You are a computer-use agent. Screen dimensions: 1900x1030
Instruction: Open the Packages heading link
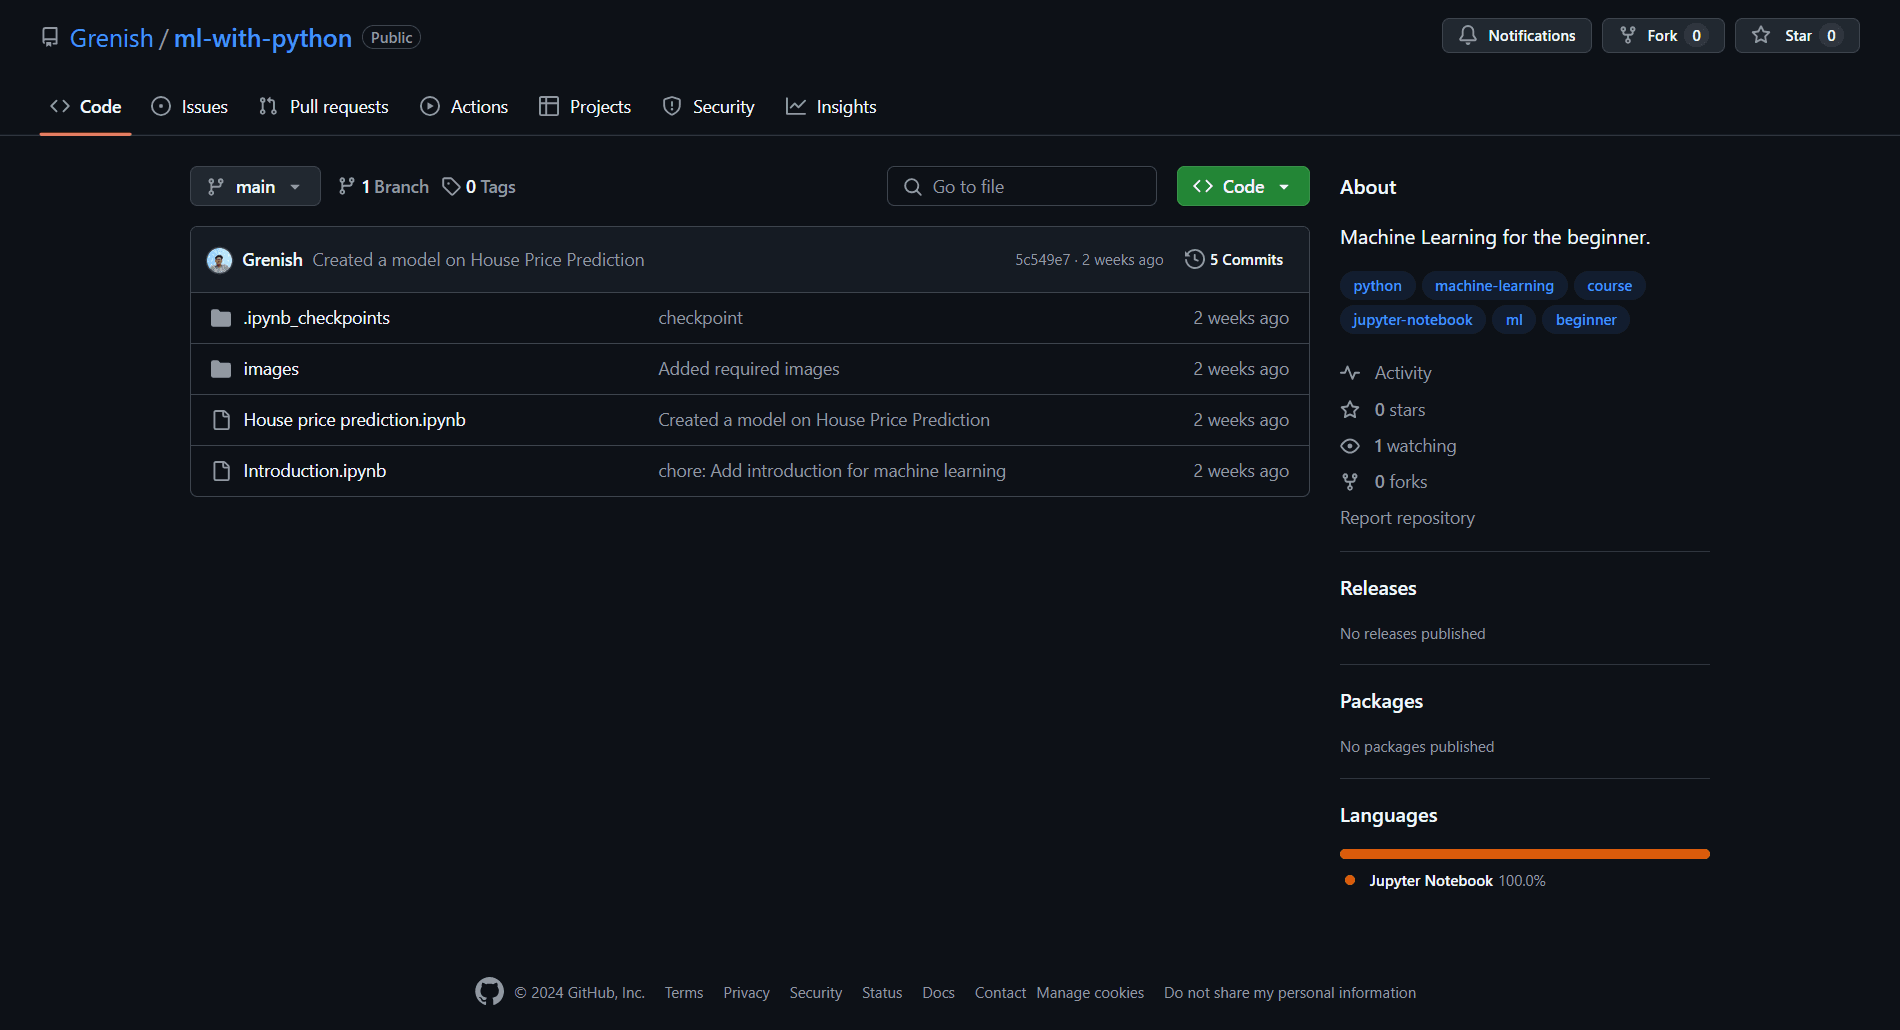pyautogui.click(x=1381, y=701)
